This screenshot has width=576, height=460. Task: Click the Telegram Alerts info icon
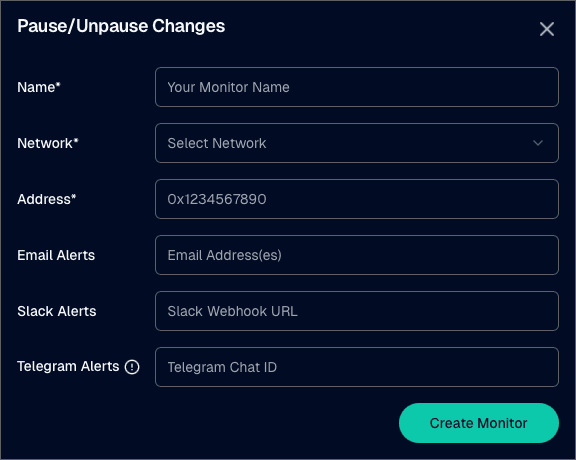click(x=132, y=367)
